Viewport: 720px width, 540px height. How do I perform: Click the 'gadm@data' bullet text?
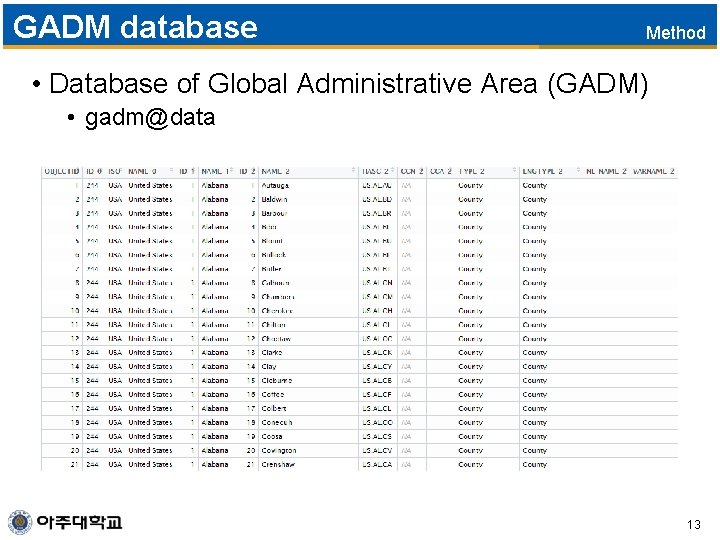coord(150,118)
